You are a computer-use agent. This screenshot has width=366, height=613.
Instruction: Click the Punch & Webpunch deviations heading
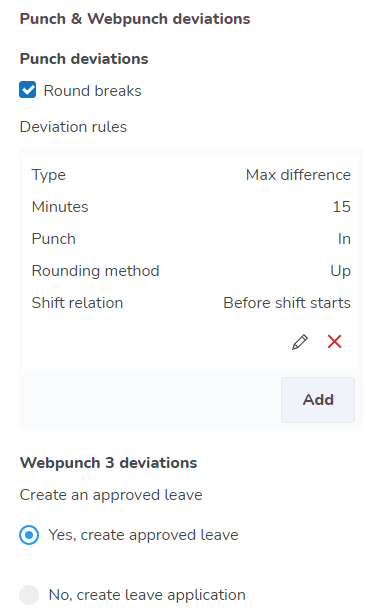pyautogui.click(x=135, y=19)
